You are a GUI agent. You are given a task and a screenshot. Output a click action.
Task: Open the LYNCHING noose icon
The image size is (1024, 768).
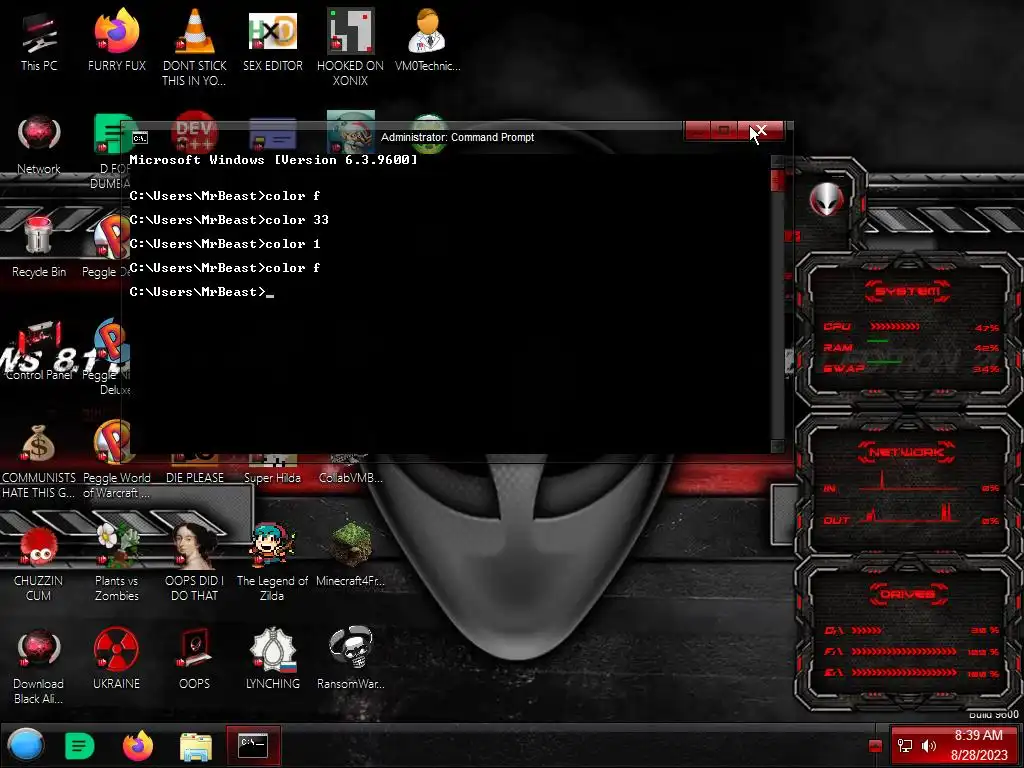273,660
